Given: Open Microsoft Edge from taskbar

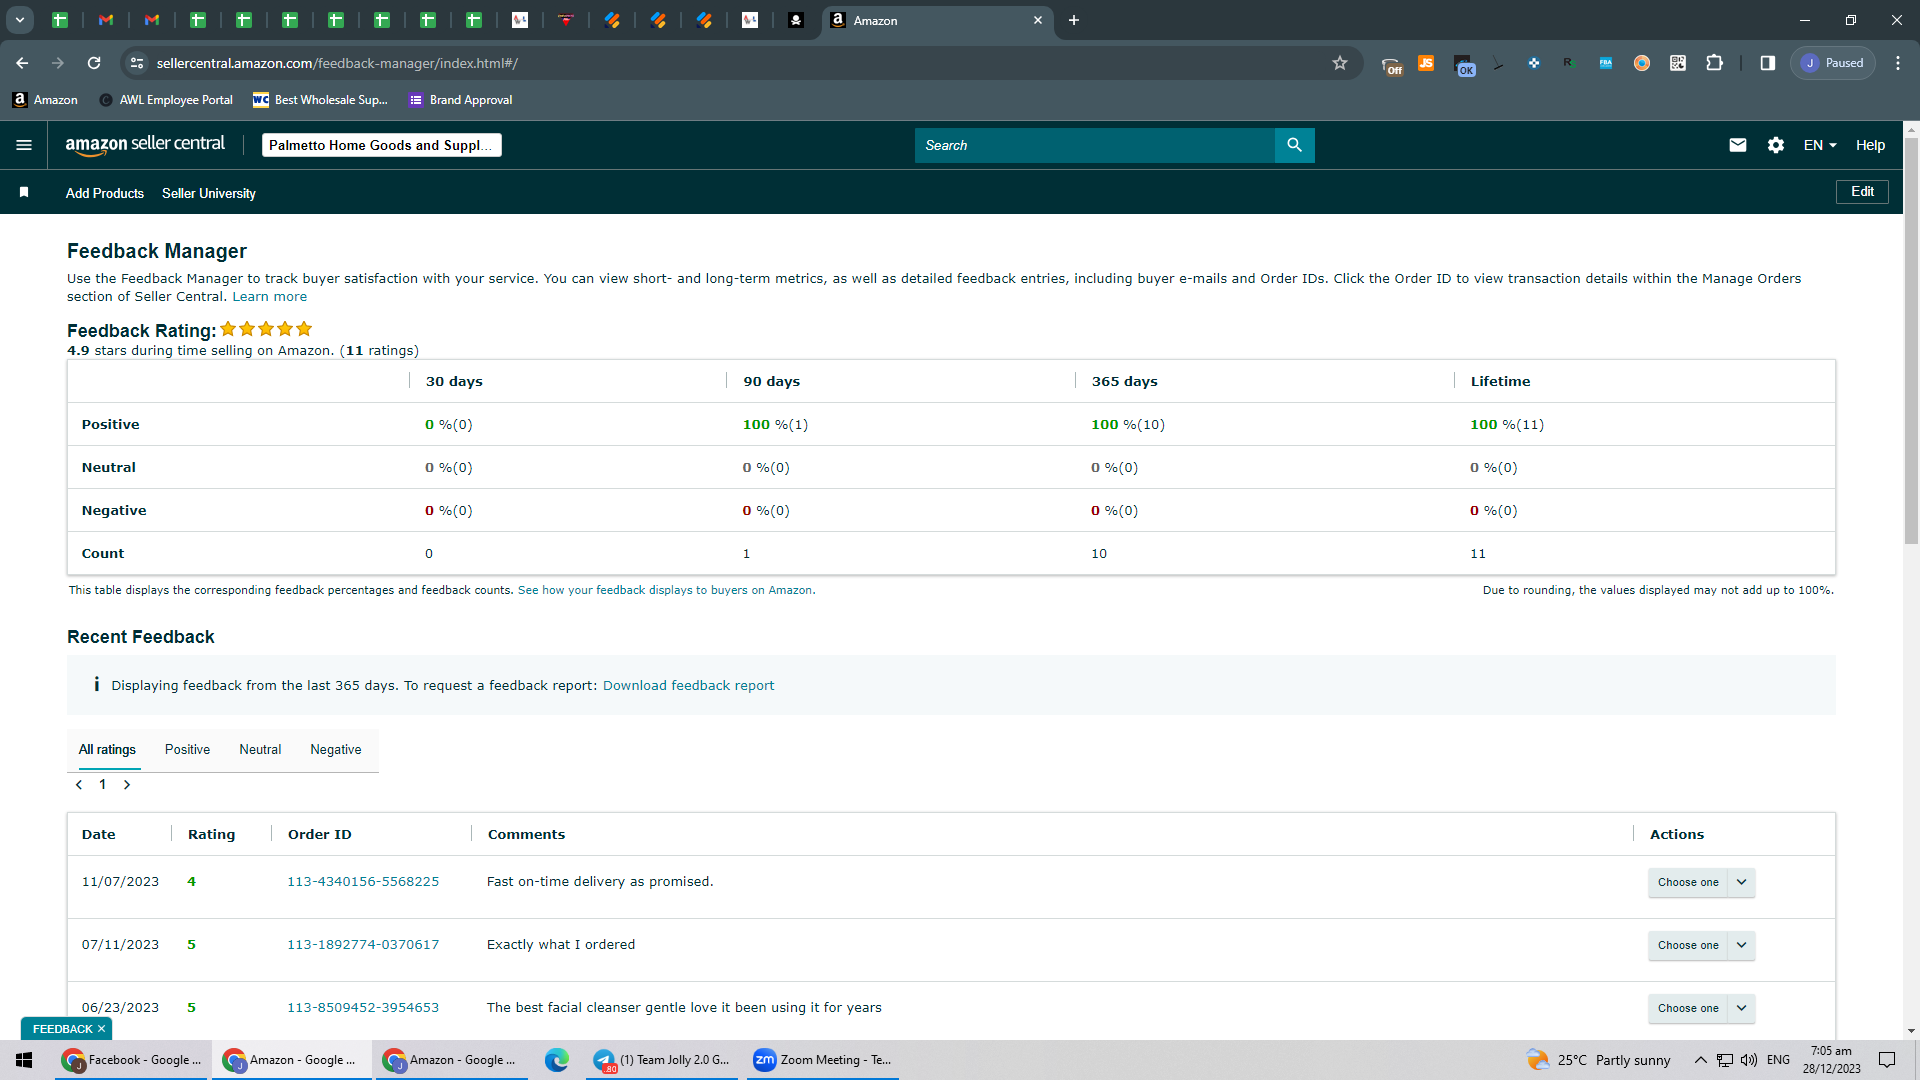Looking at the screenshot, I should (x=556, y=1060).
